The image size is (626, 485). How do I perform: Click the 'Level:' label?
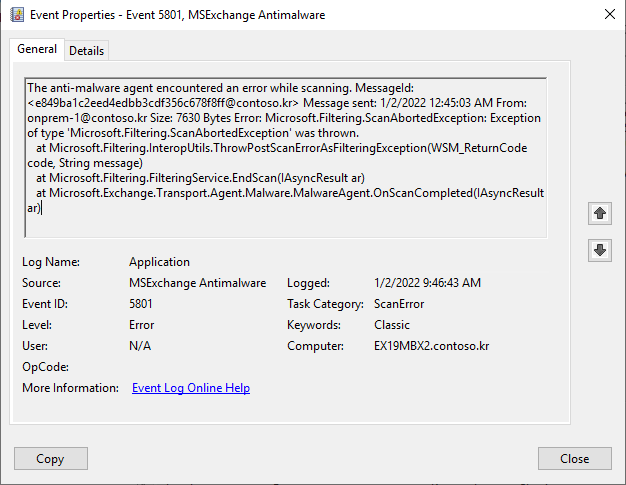pos(37,325)
